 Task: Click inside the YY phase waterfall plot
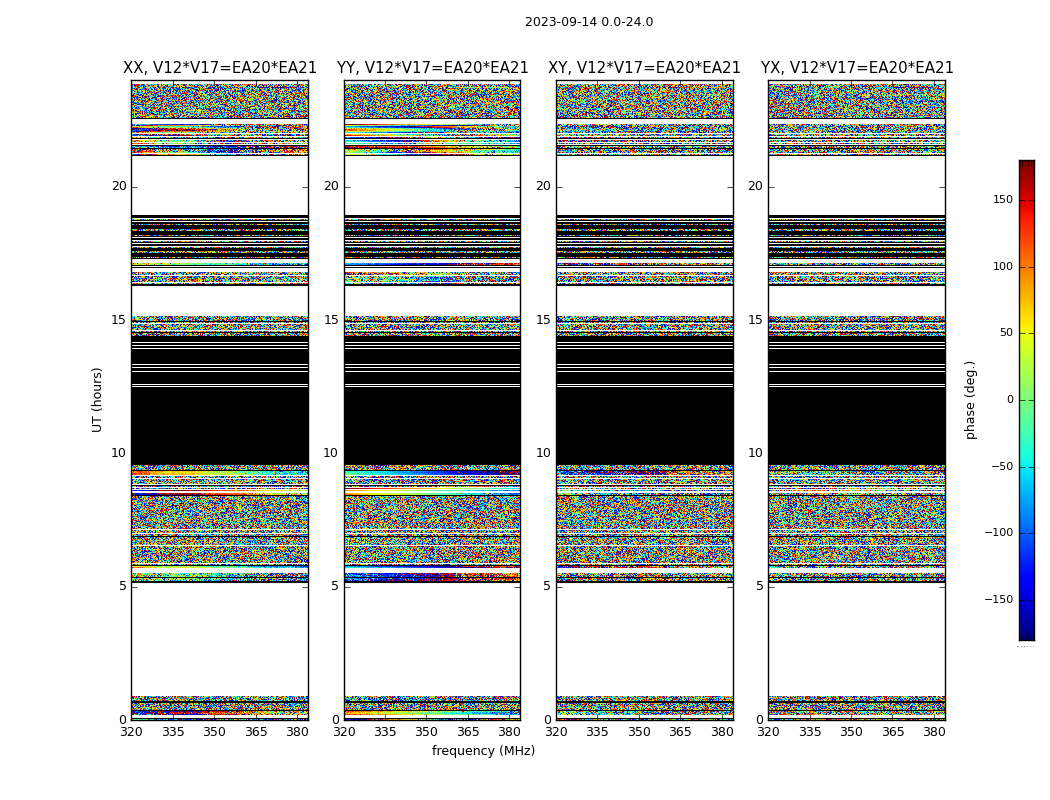point(433,400)
